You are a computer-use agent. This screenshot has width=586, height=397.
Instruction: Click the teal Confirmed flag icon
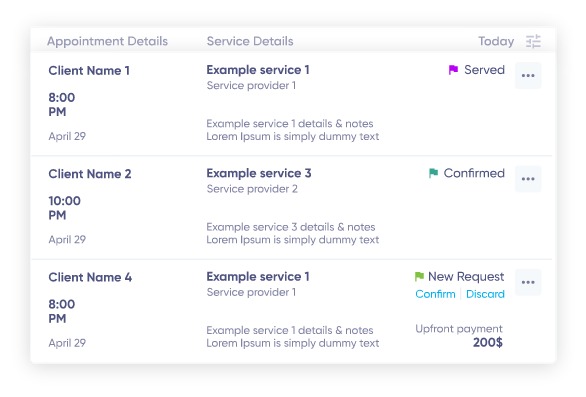point(433,173)
